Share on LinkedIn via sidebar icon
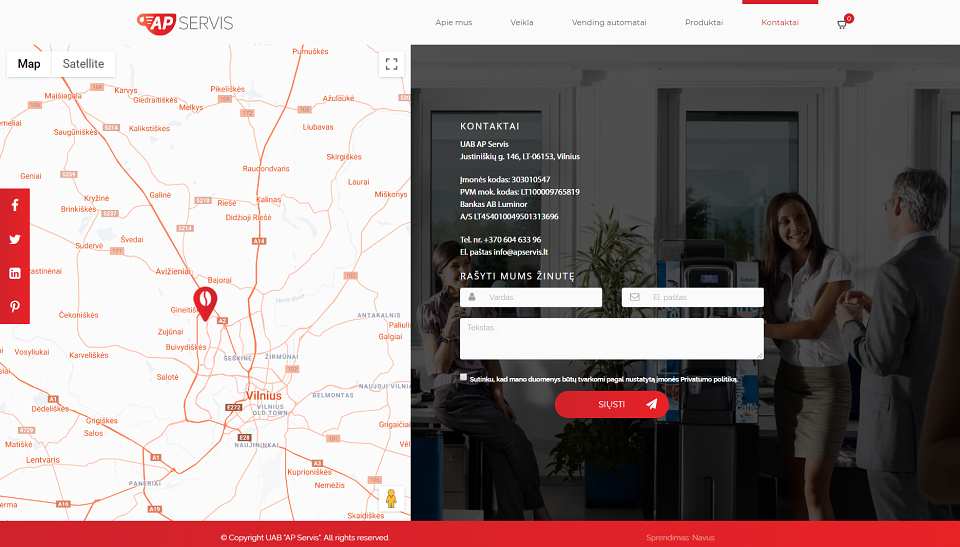The width and height of the screenshot is (960, 547). pyautogui.click(x=15, y=273)
